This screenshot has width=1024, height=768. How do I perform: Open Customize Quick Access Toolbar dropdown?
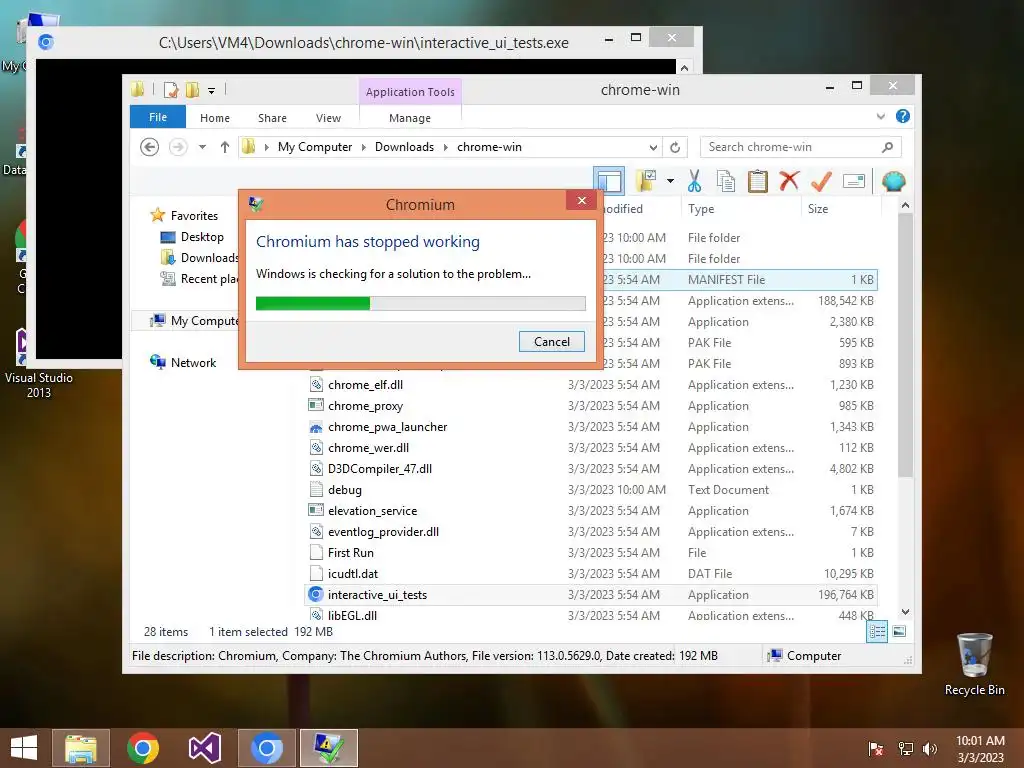coord(212,91)
